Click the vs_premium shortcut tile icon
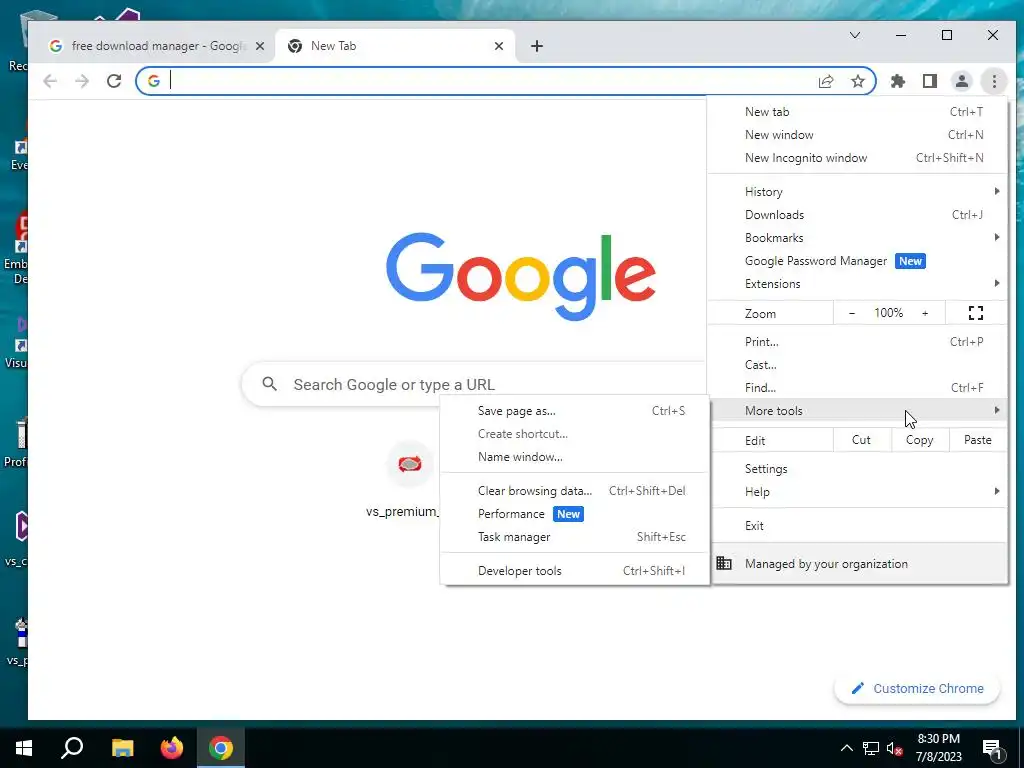1024x768 pixels. point(410,464)
